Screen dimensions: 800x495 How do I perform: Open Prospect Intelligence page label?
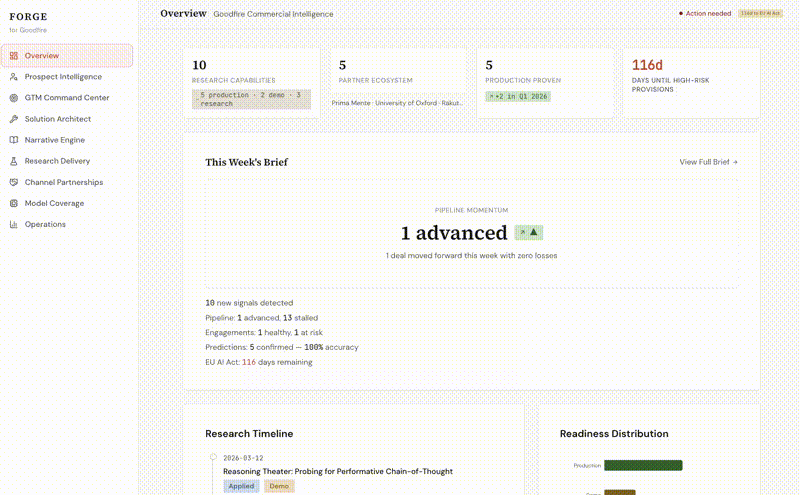click(x=63, y=77)
